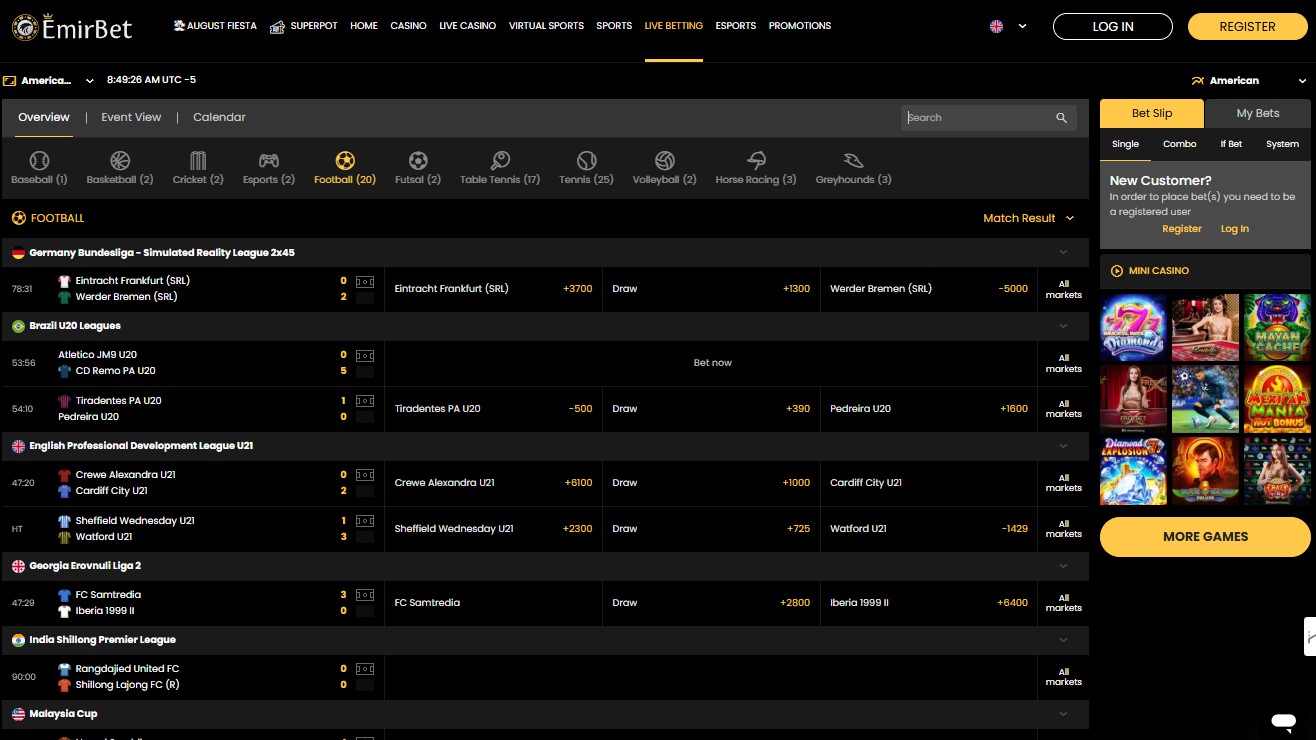1316x740 pixels.
Task: Bet on Iberia 1999 II at +6400
Action: [929, 603]
